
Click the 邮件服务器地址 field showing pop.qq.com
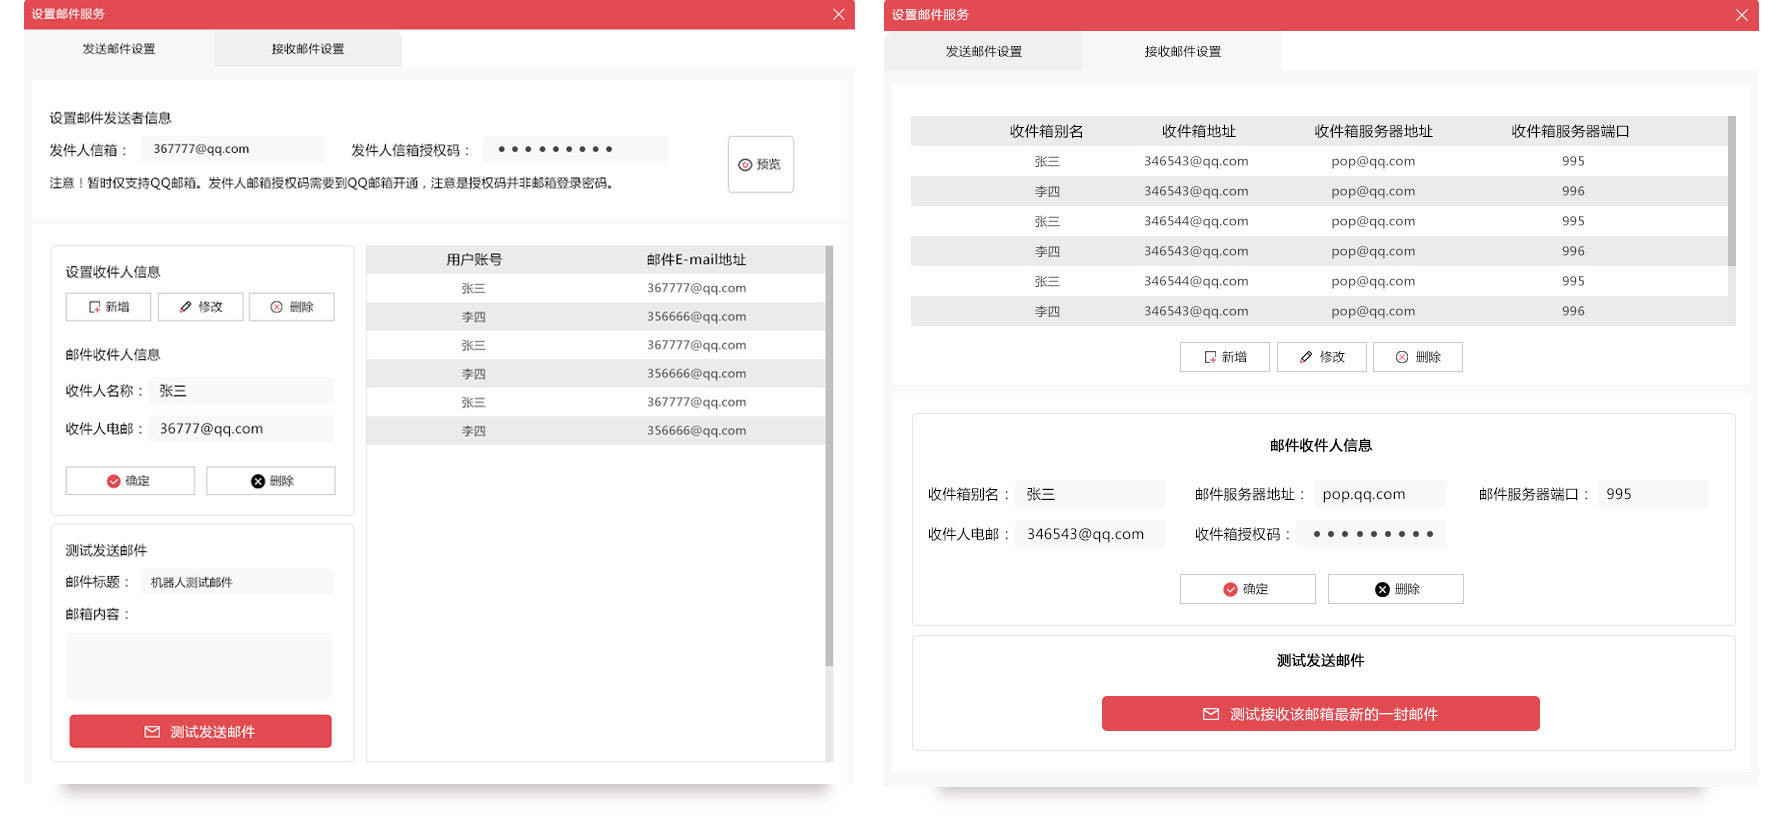(x=1379, y=494)
